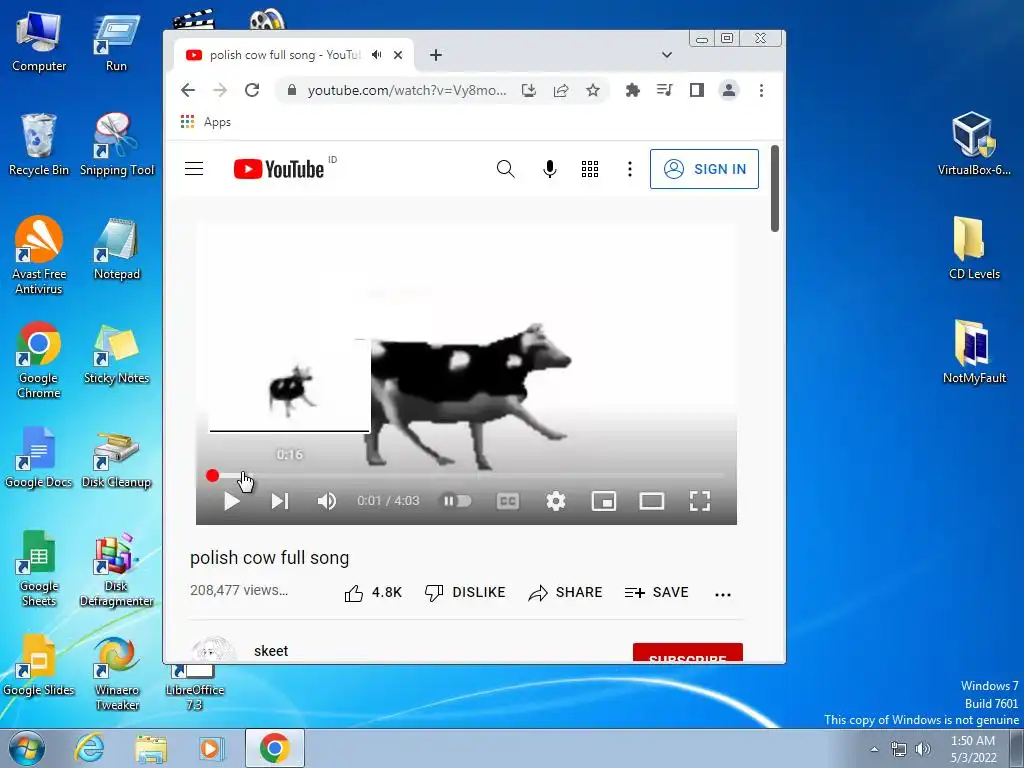This screenshot has width=1024, height=768.
Task: Click the red progress bar scrubber
Action: (212, 475)
